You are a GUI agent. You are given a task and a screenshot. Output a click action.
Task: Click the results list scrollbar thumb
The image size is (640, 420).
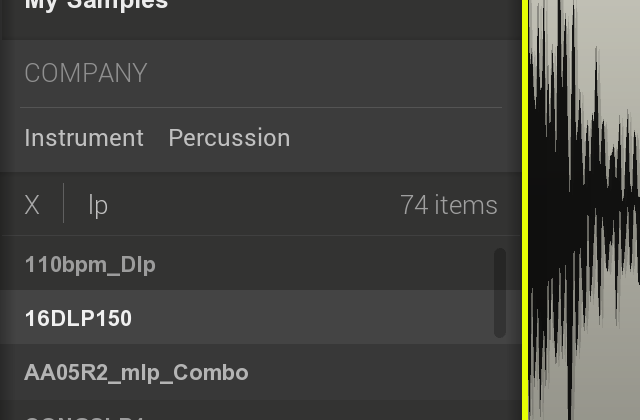[500, 293]
